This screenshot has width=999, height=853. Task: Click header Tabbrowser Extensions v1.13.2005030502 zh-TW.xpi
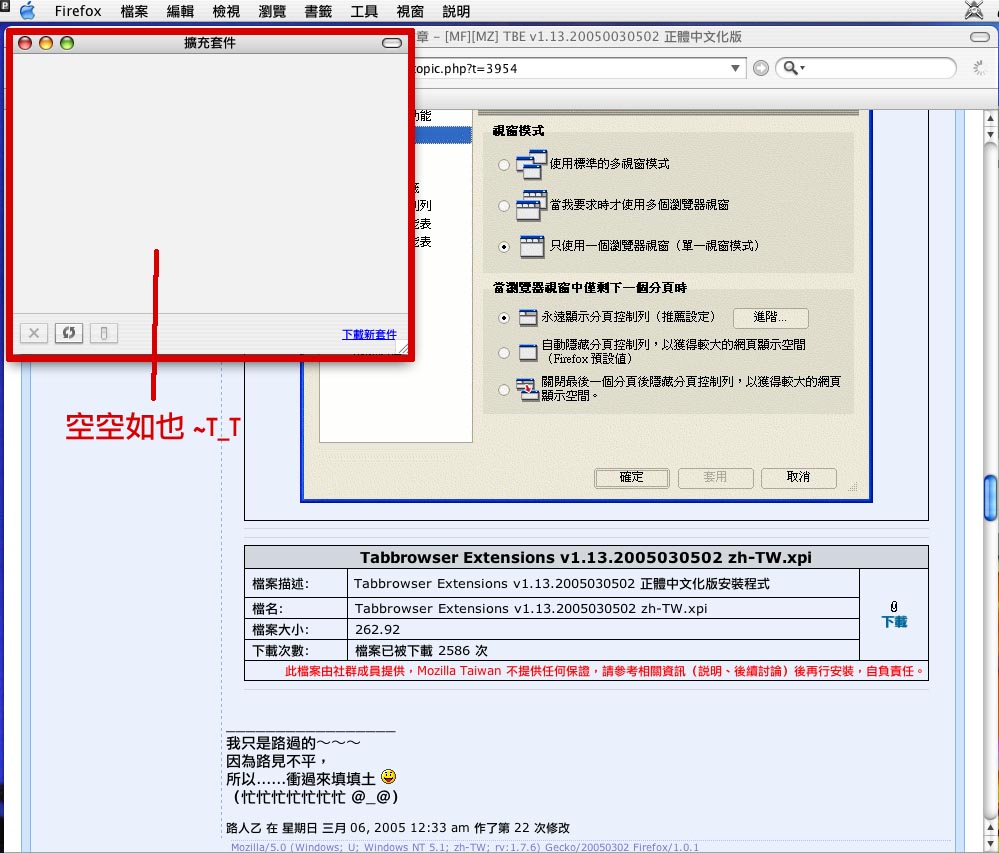(x=586, y=557)
